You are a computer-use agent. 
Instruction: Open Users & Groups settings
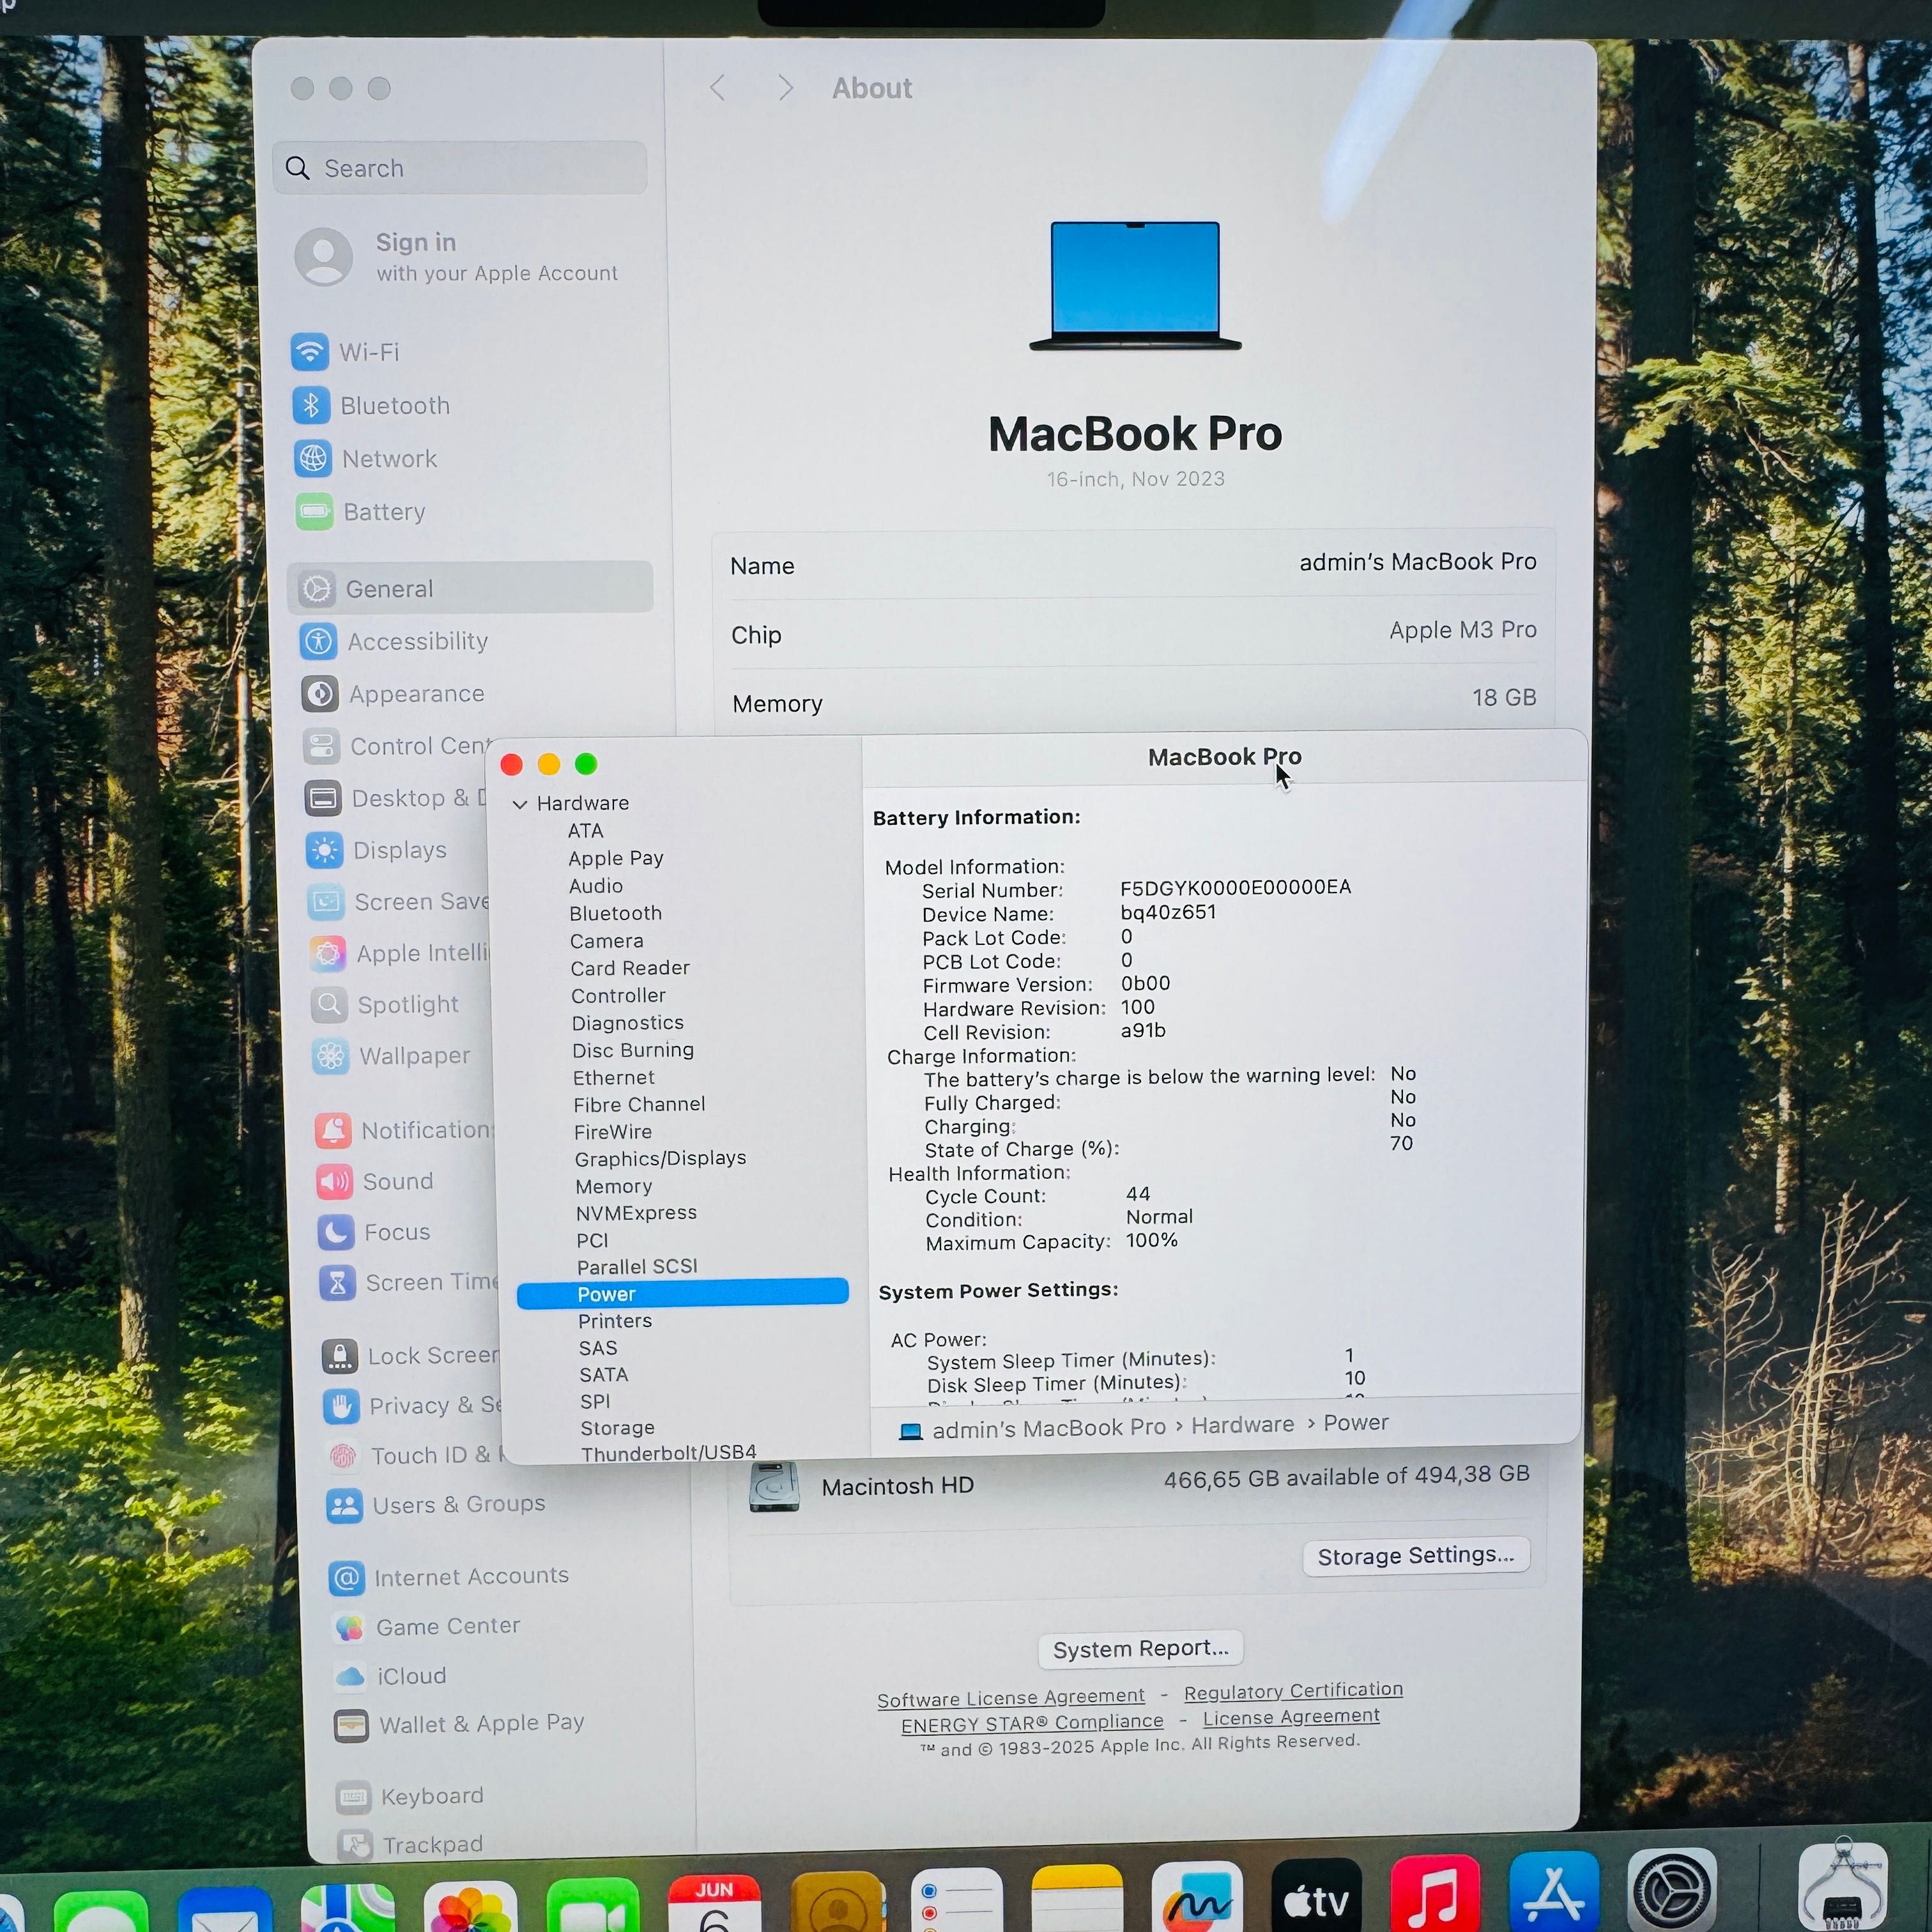tap(436, 1504)
